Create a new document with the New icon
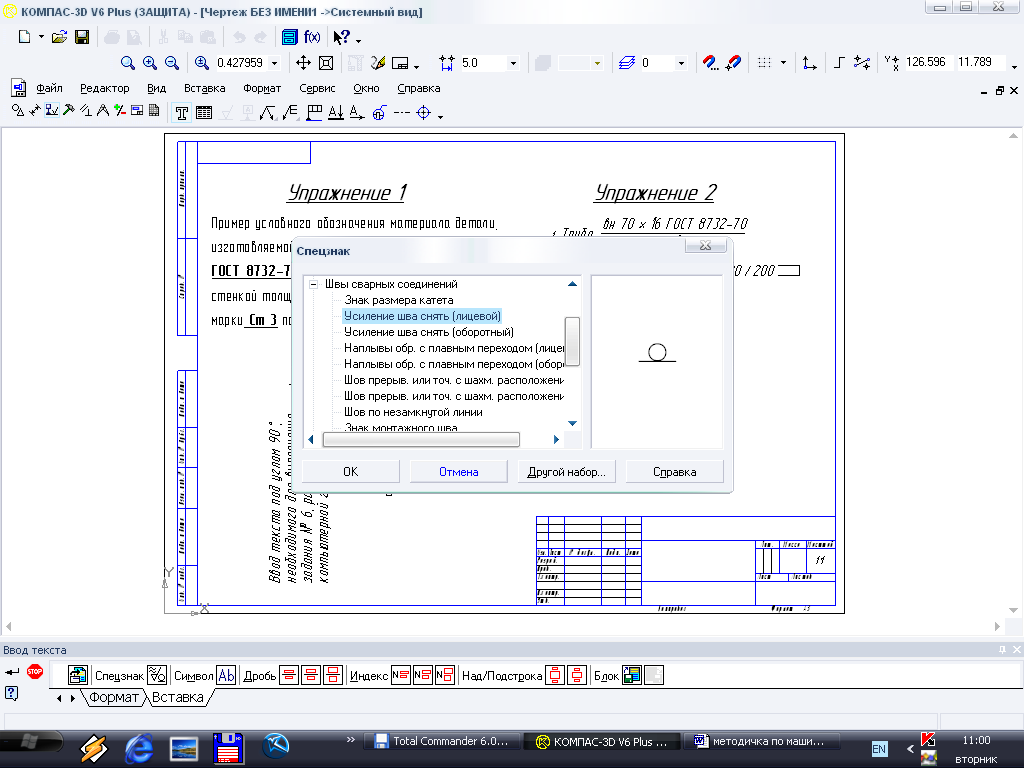This screenshot has width=1024, height=768. pos(24,37)
